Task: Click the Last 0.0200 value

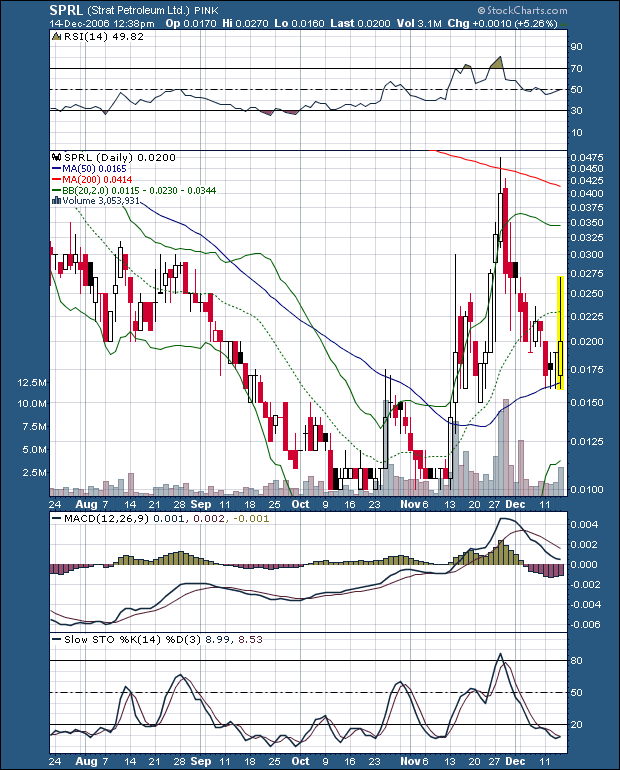Action: (x=360, y=24)
